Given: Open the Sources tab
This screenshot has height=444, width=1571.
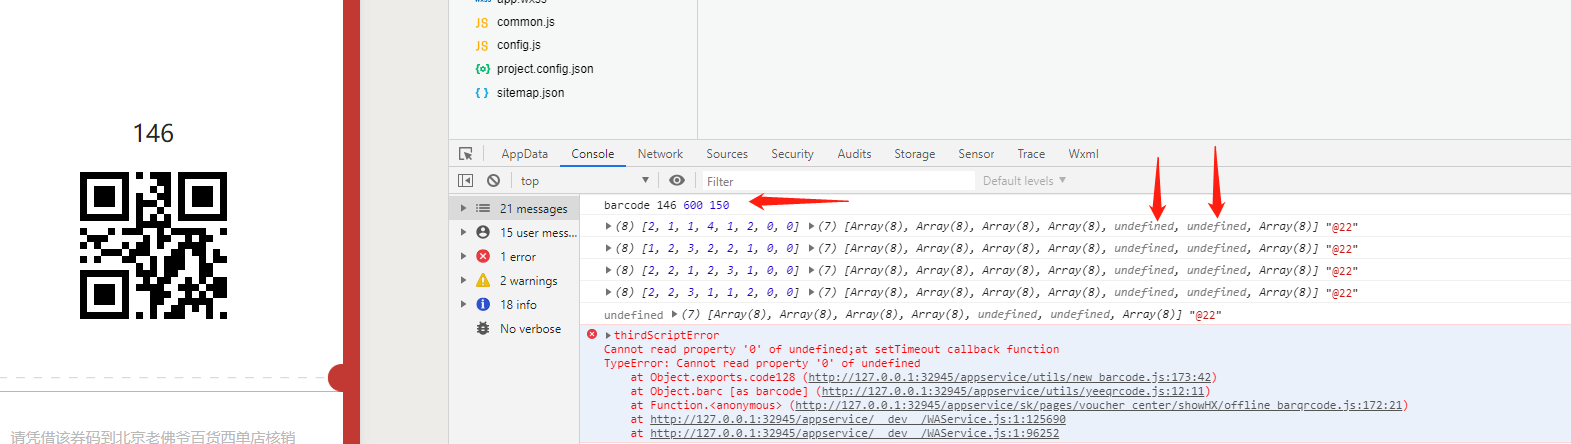Looking at the screenshot, I should [x=727, y=154].
